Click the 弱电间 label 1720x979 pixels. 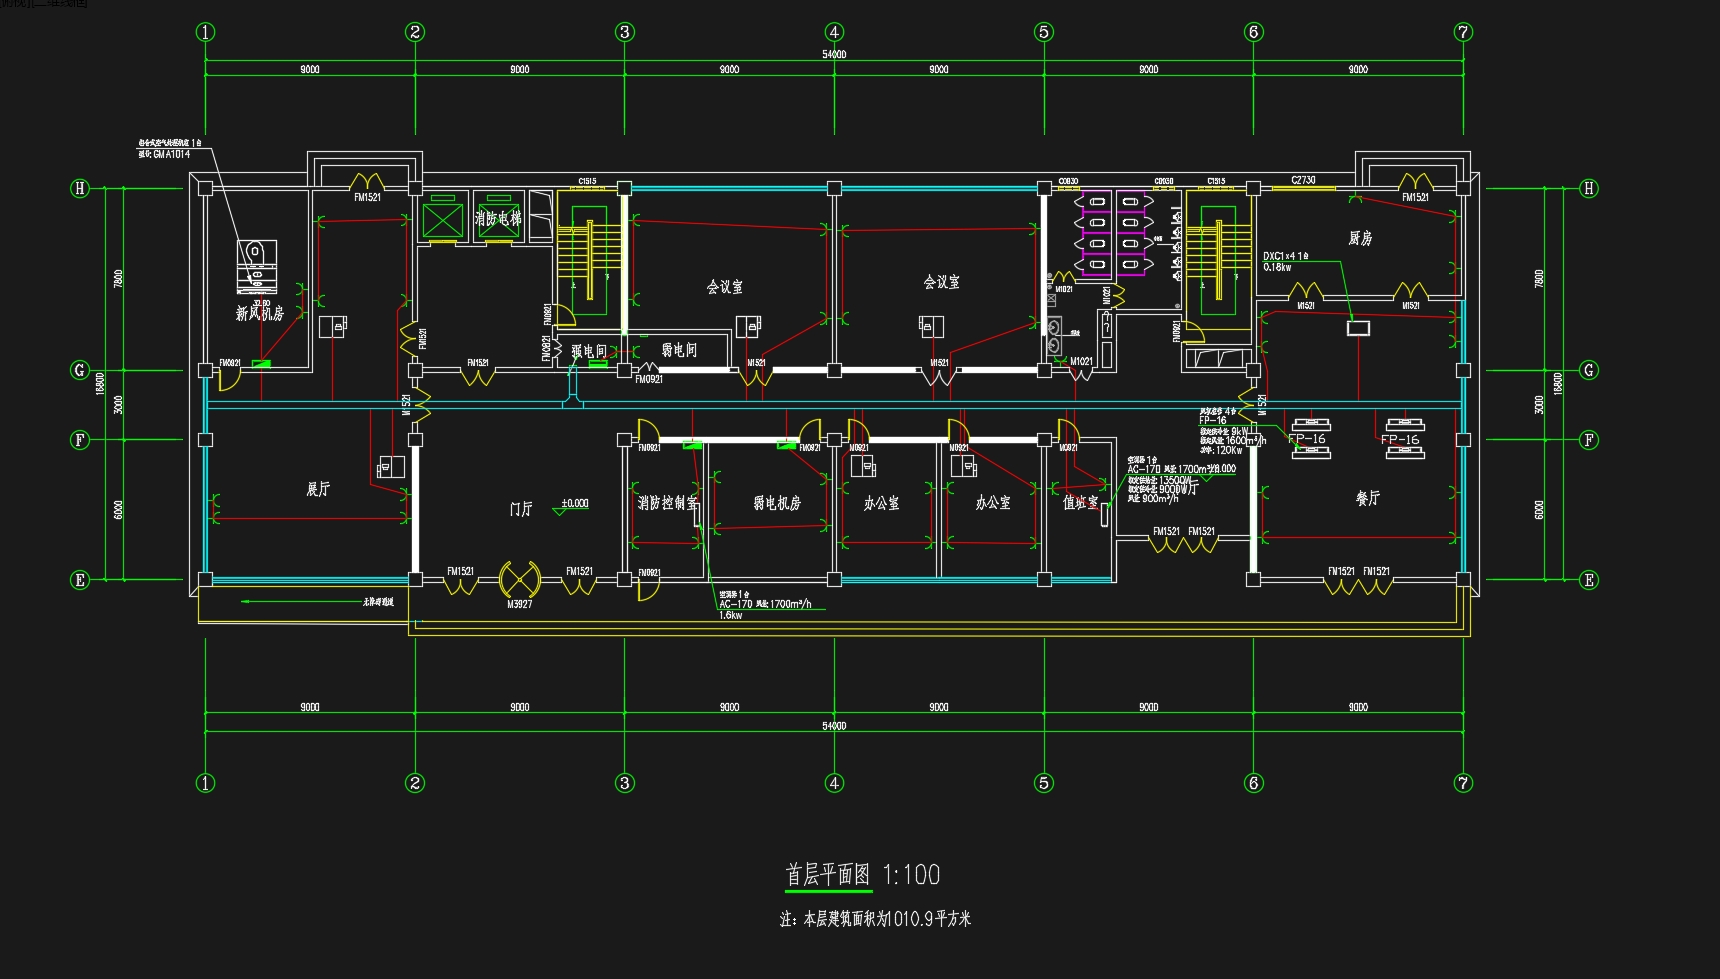(679, 350)
